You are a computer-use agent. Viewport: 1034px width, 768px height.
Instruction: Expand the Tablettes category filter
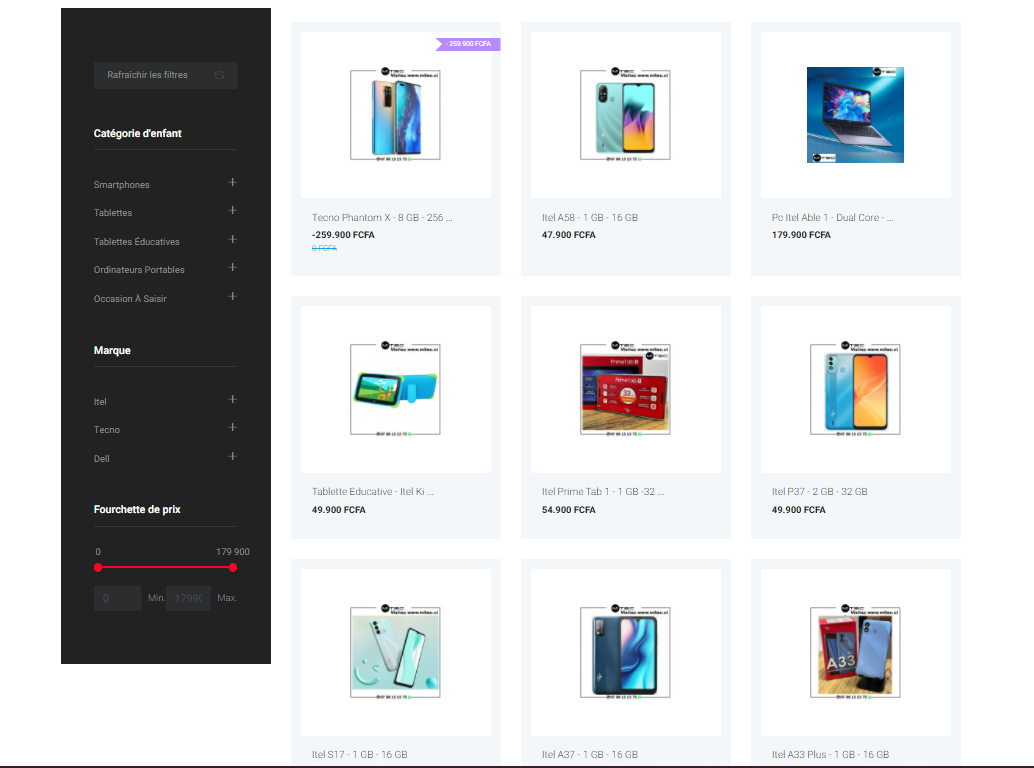coord(232,211)
